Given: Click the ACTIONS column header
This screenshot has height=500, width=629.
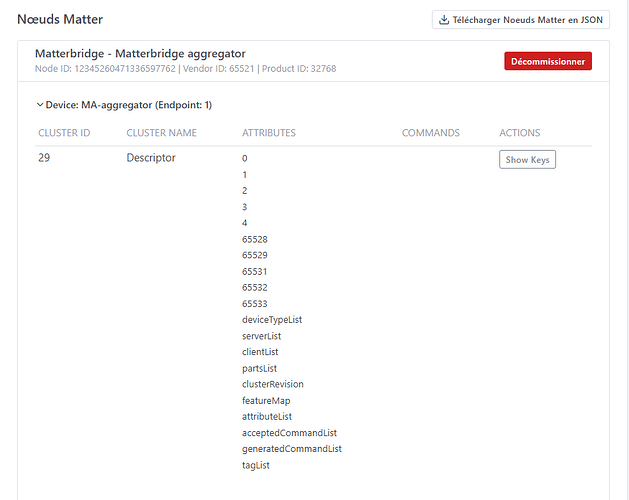Looking at the screenshot, I should 519,133.
